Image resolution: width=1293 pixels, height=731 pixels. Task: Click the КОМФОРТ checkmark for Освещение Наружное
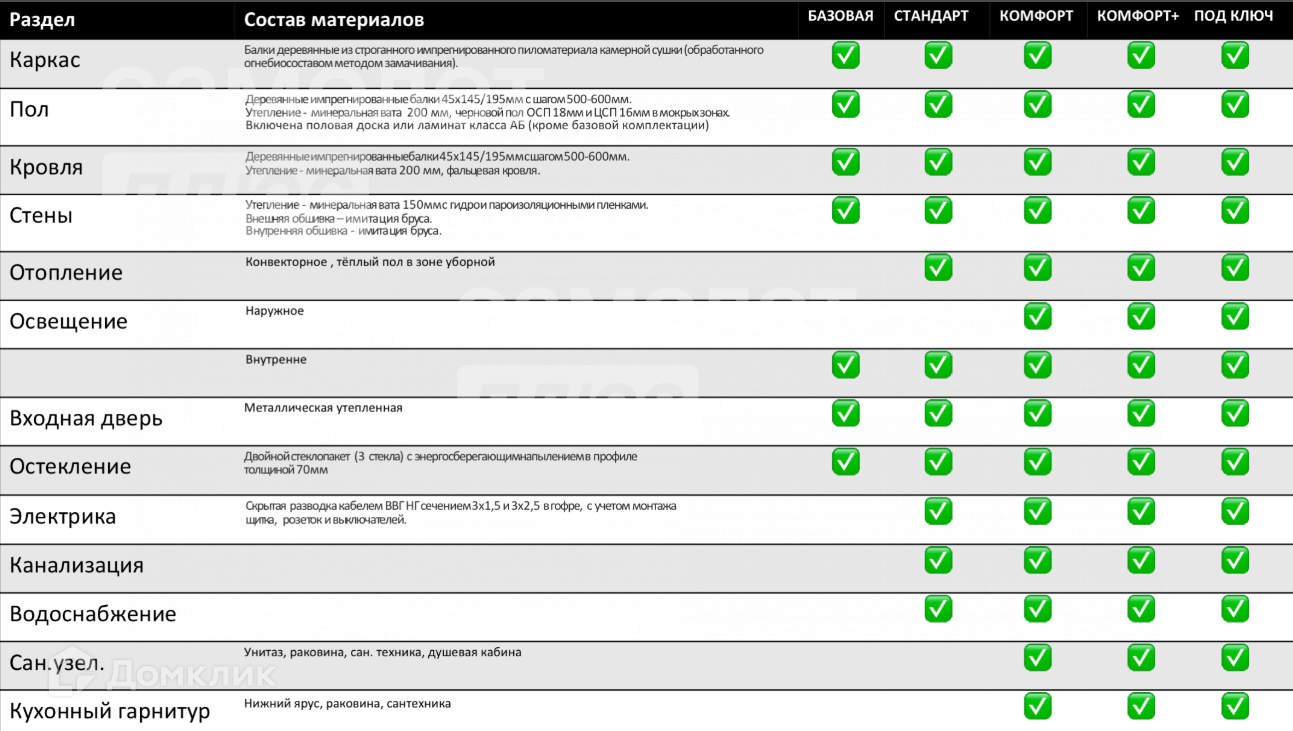(x=1037, y=316)
